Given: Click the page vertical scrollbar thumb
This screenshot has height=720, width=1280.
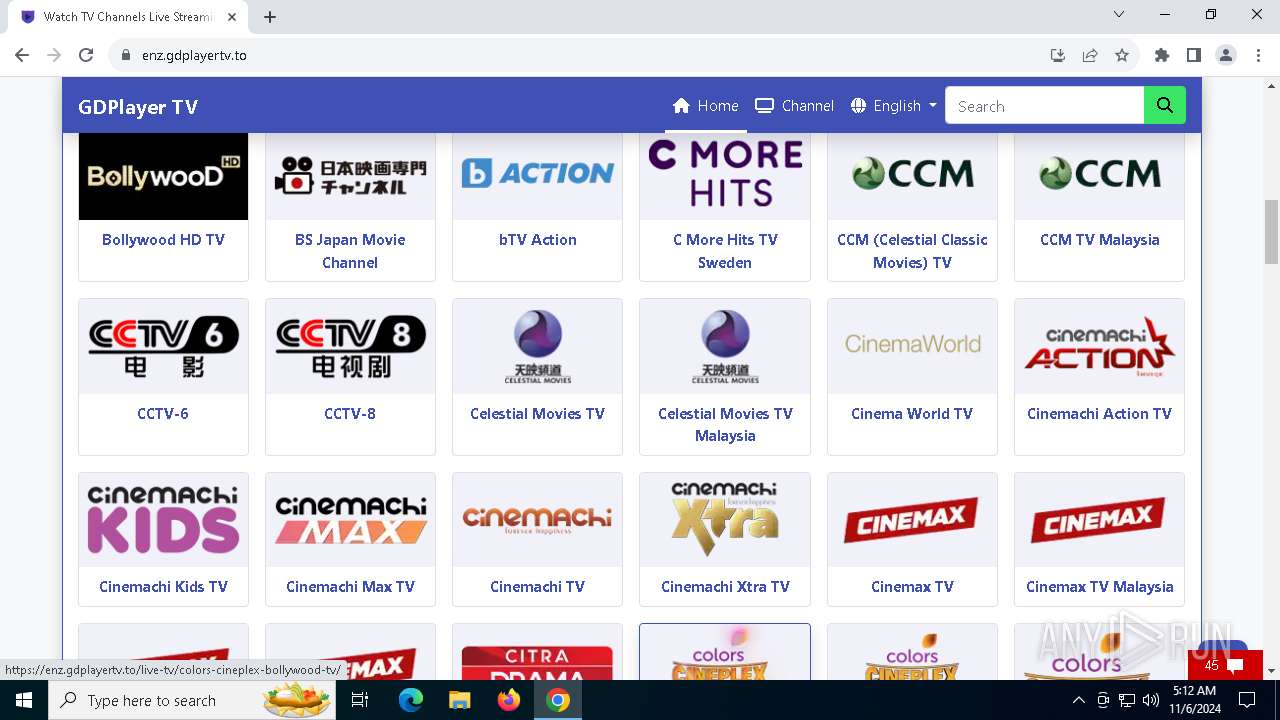Looking at the screenshot, I should 1271,231.
